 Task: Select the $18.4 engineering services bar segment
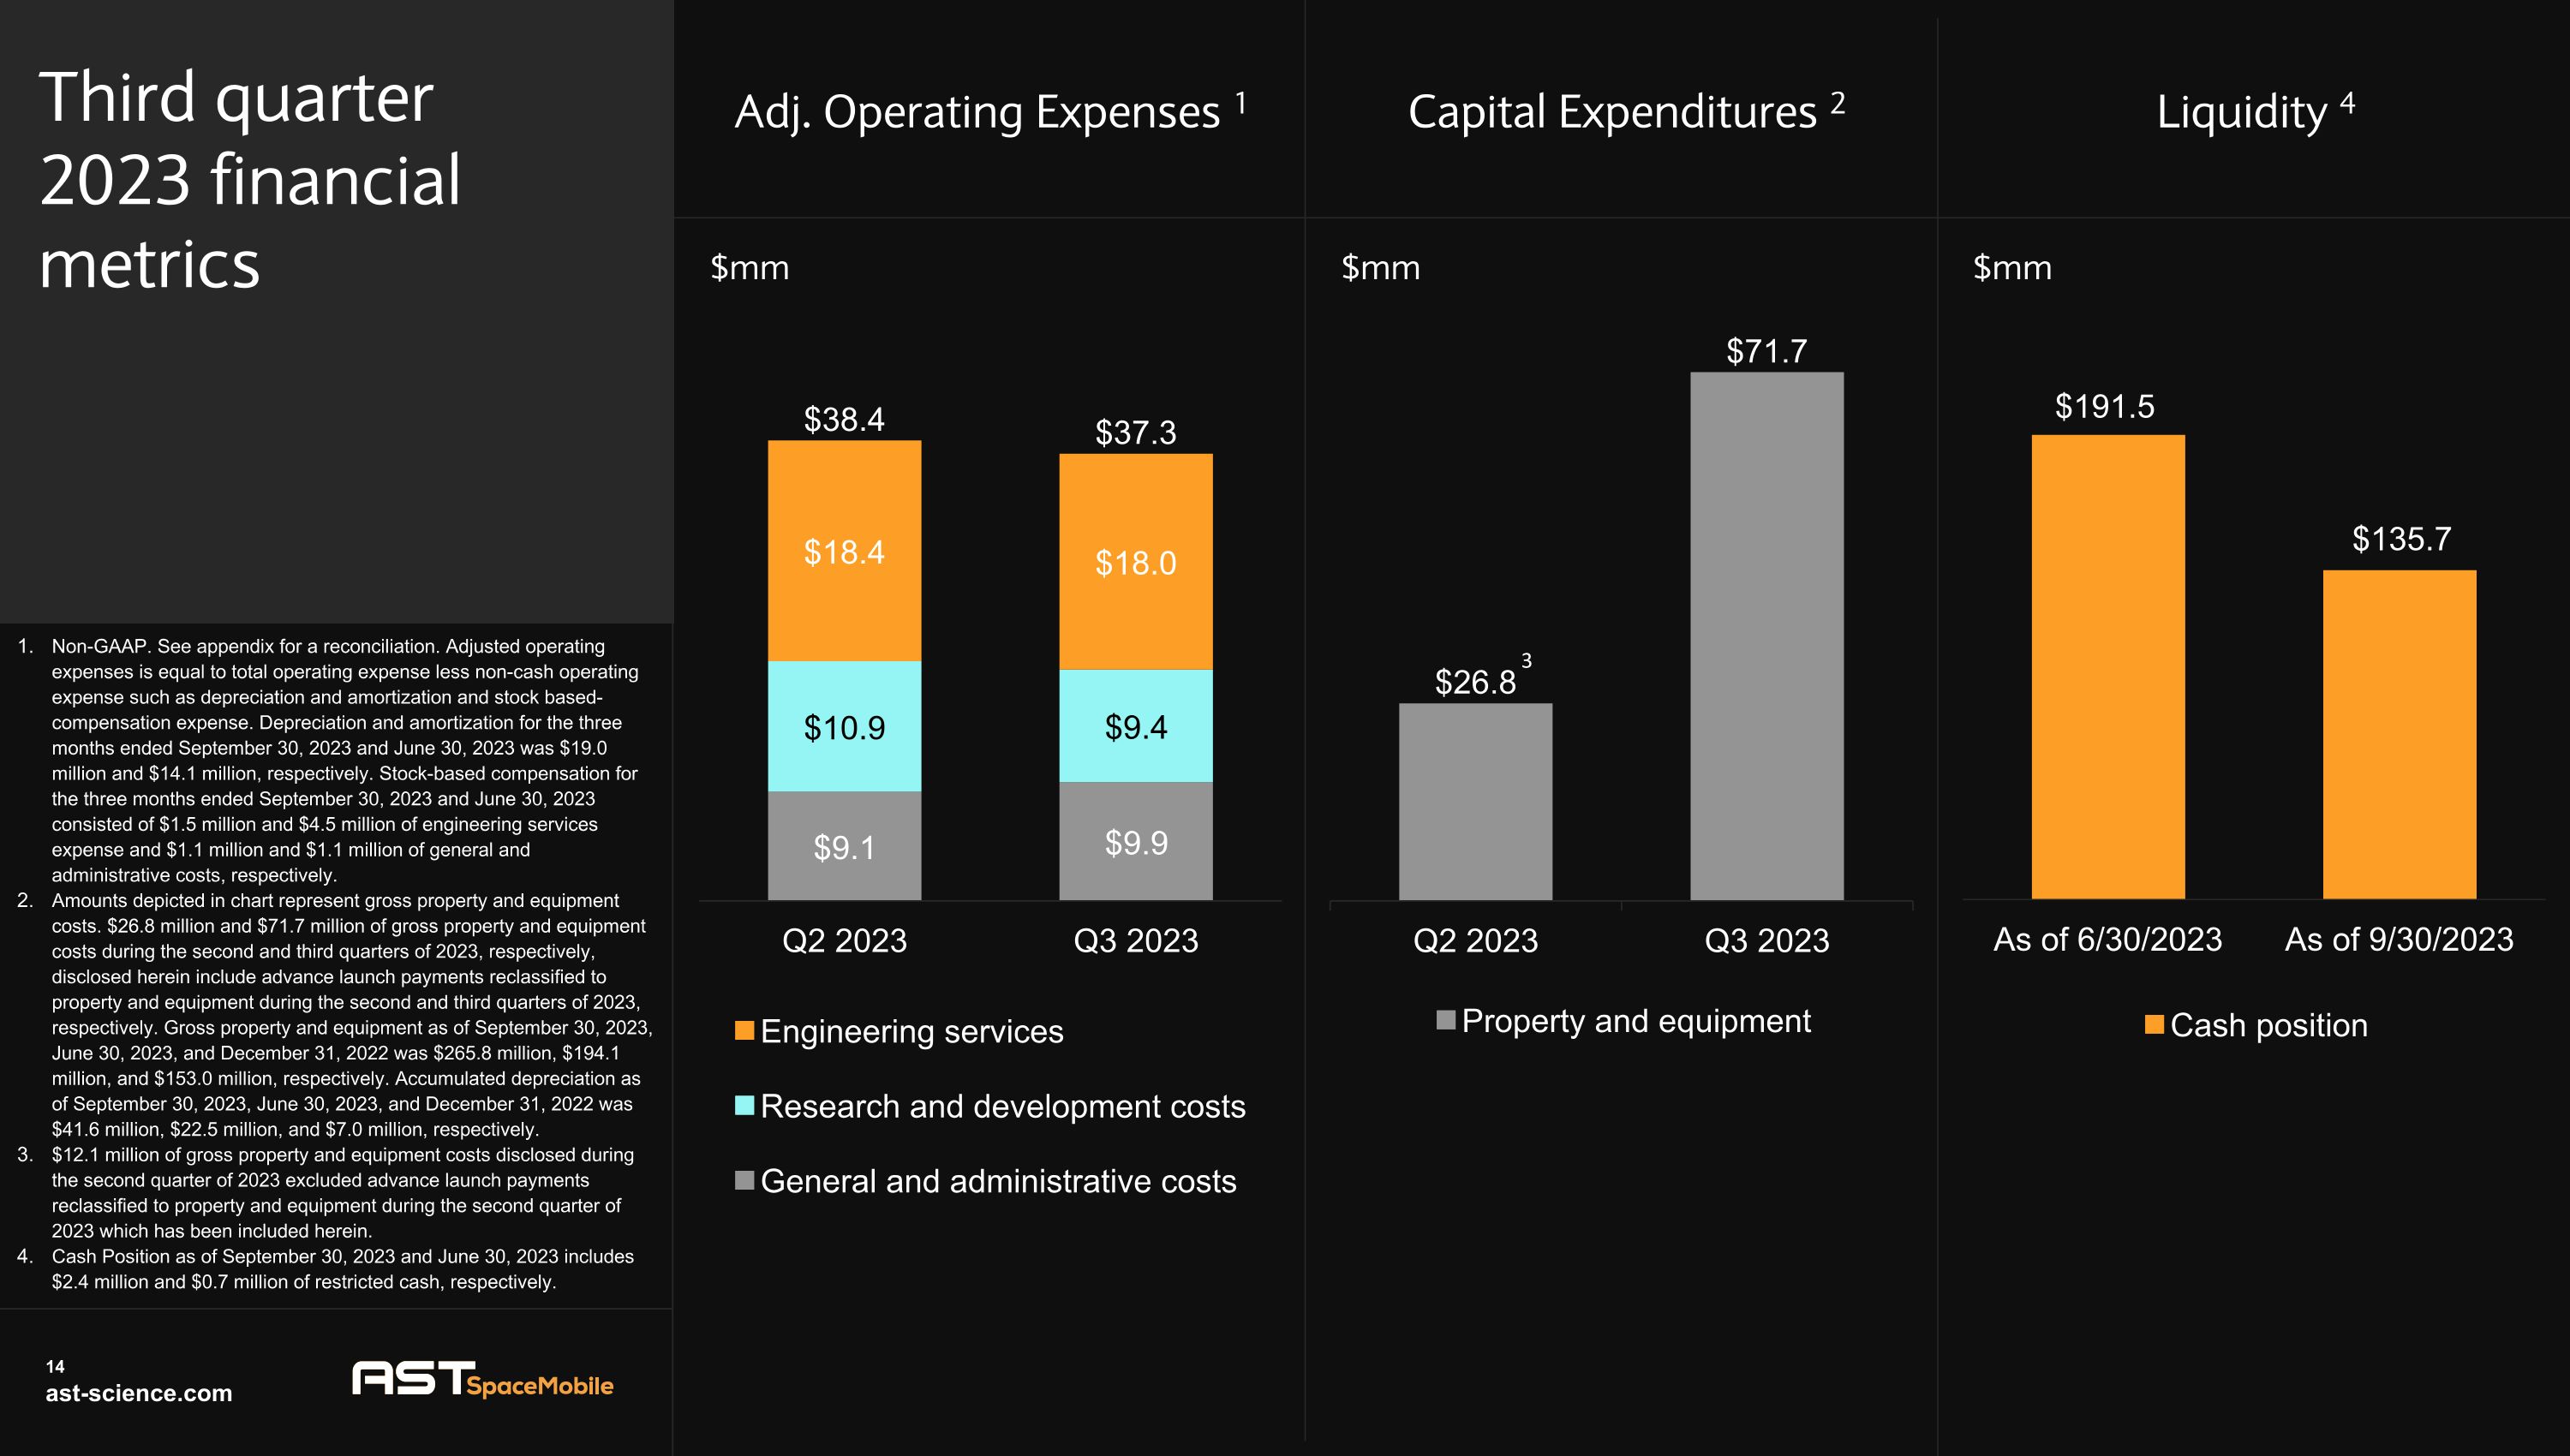coord(844,551)
